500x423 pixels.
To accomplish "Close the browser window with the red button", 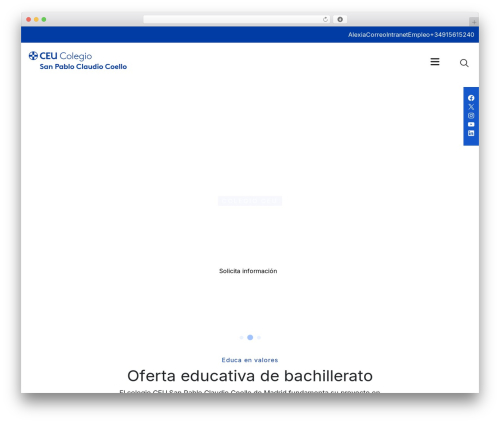I will (x=29, y=19).
